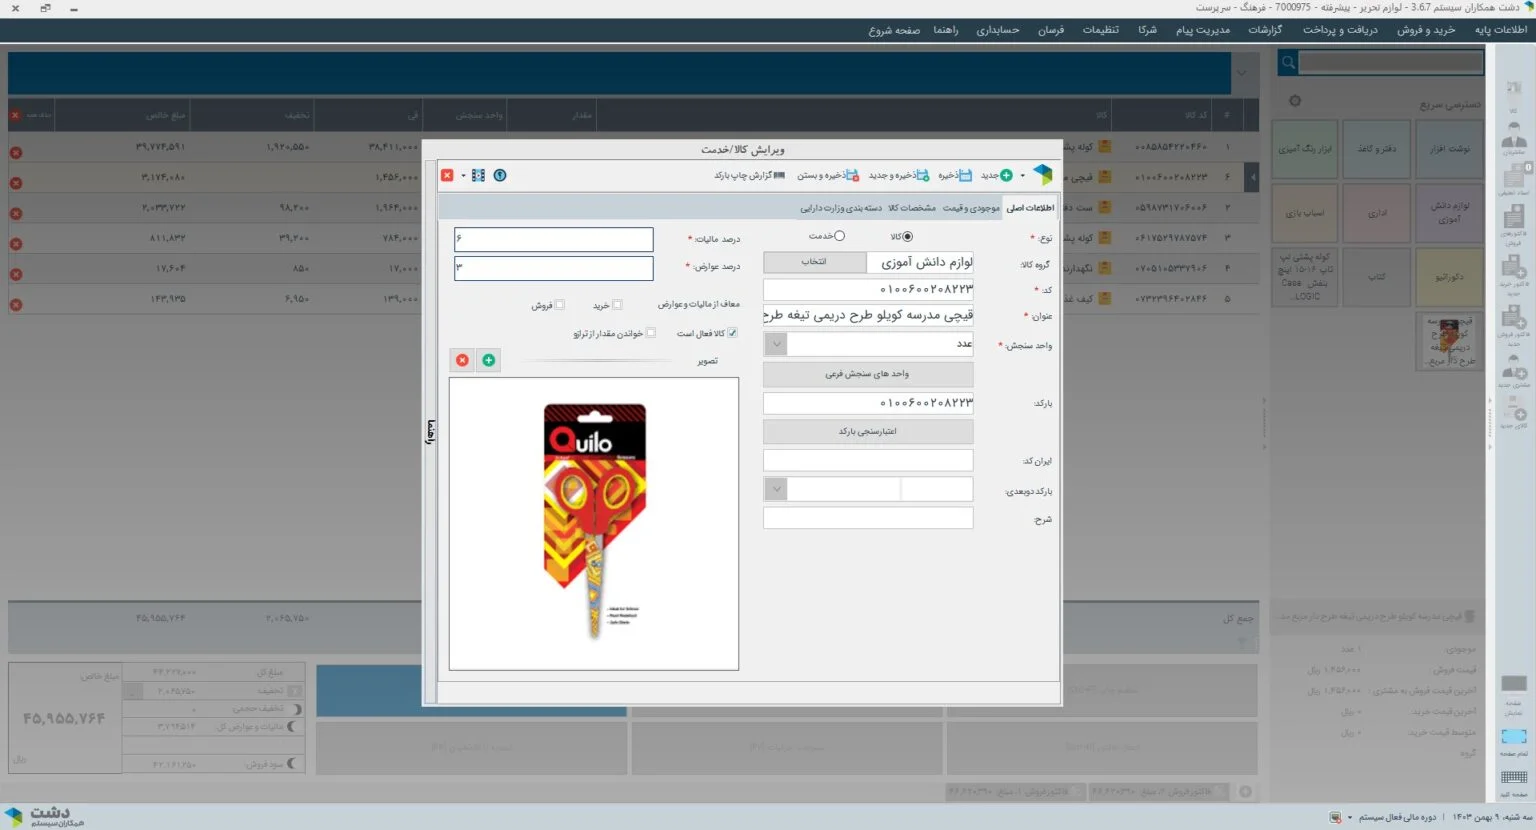
Task: Click اعتبارسنجی بارکد button
Action: (x=868, y=432)
